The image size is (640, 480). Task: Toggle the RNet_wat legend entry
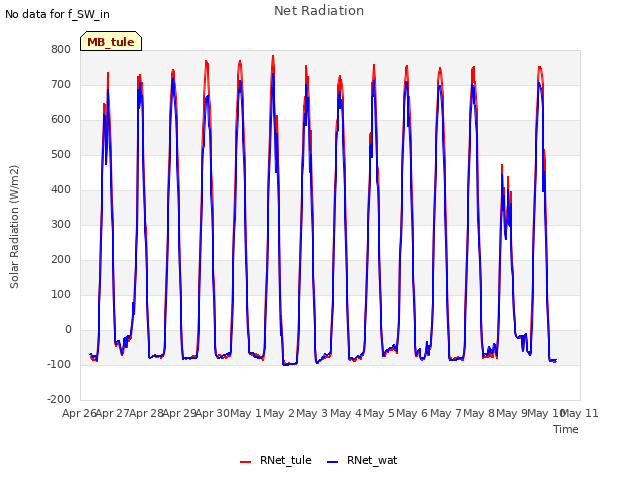pyautogui.click(x=362, y=460)
